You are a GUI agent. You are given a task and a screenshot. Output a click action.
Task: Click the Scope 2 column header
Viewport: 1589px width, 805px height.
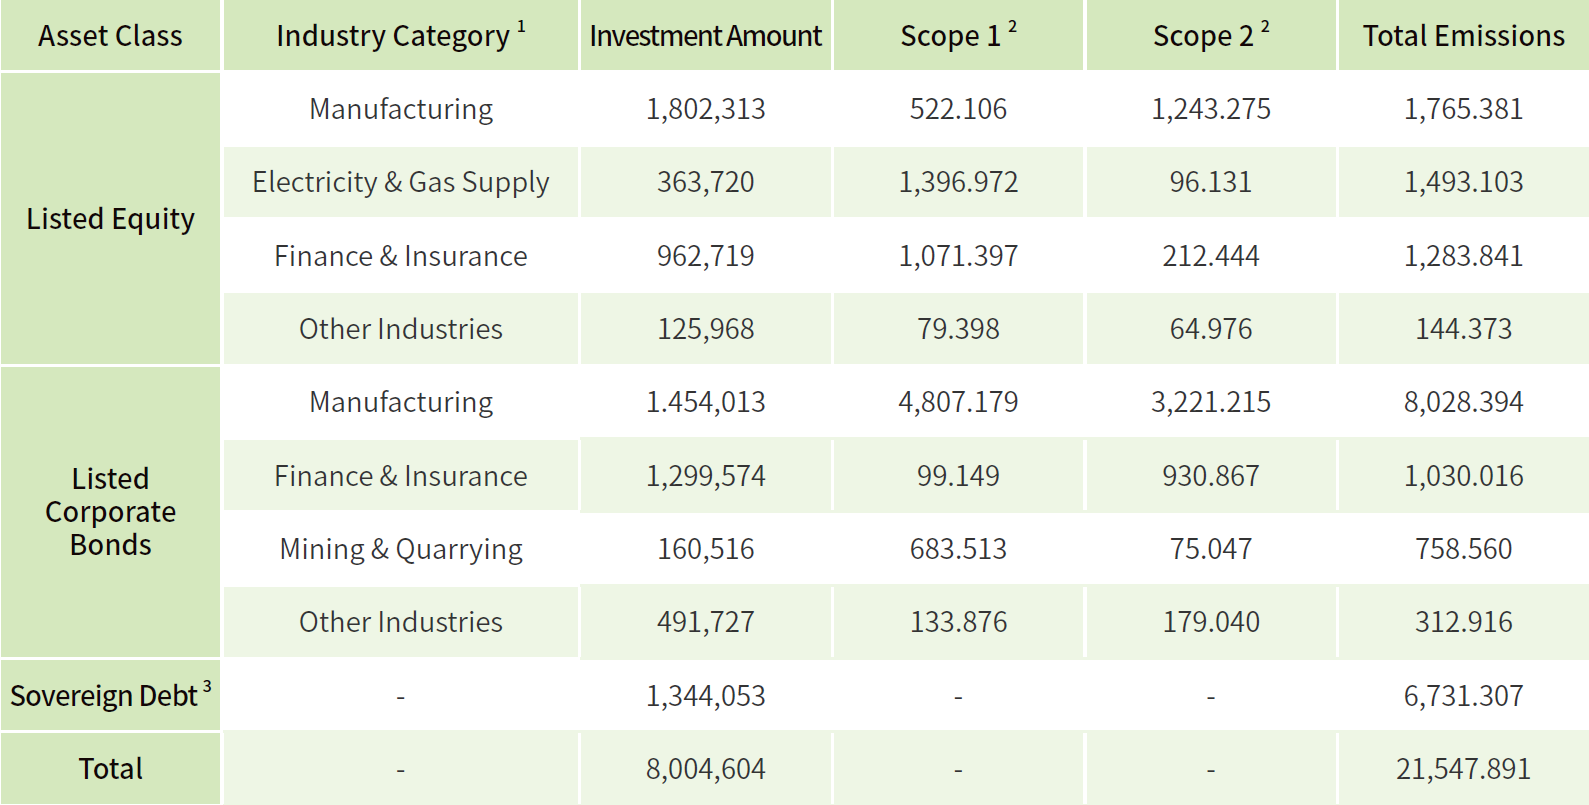coord(1210,36)
